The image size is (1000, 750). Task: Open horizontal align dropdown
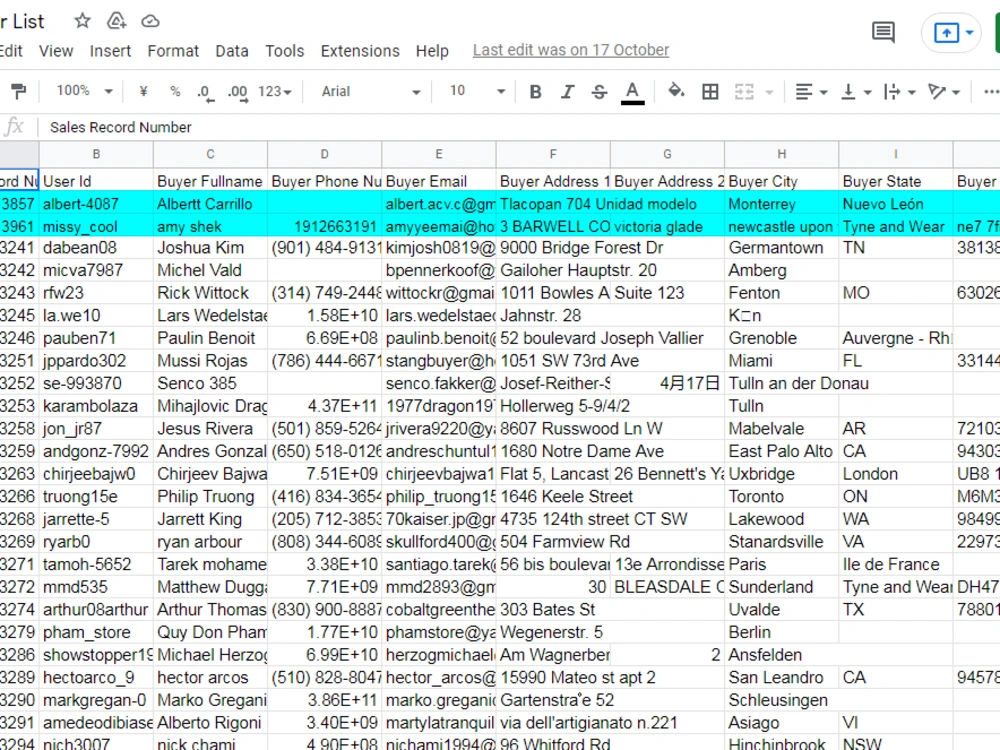811,92
